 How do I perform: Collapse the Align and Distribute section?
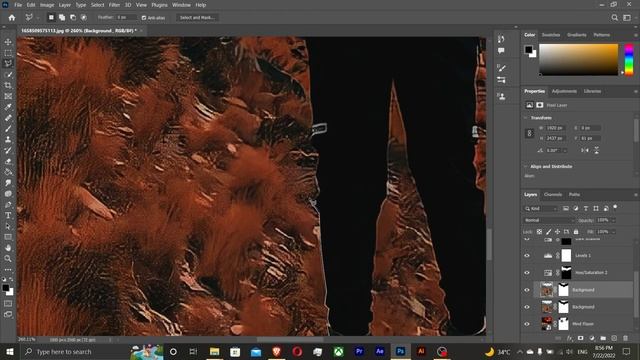coord(526,167)
